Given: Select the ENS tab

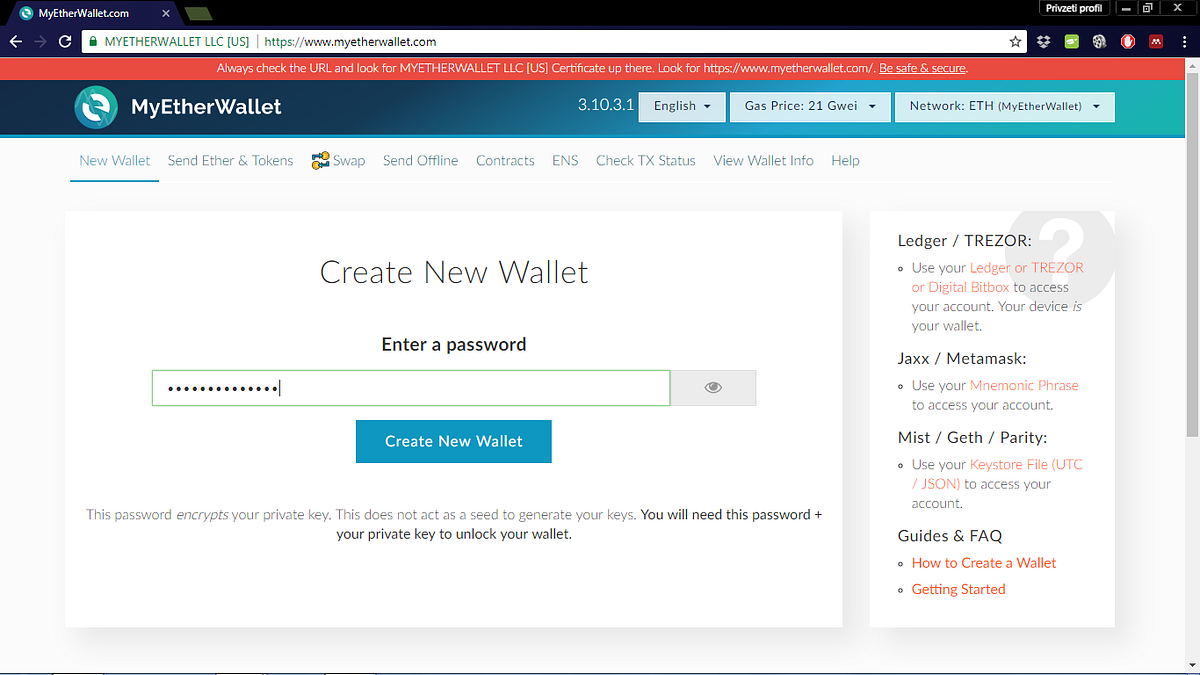Looking at the screenshot, I should [565, 160].
